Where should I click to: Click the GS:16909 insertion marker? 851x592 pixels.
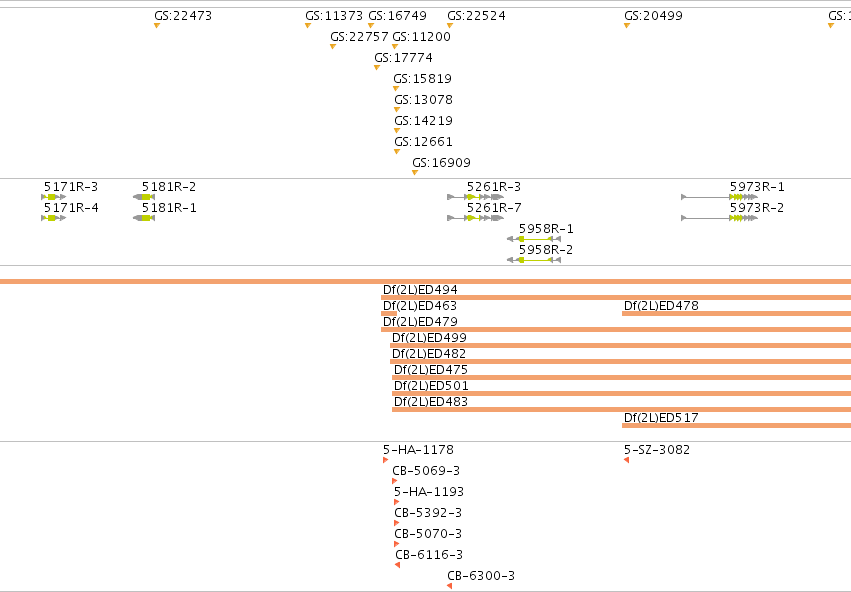point(415,173)
